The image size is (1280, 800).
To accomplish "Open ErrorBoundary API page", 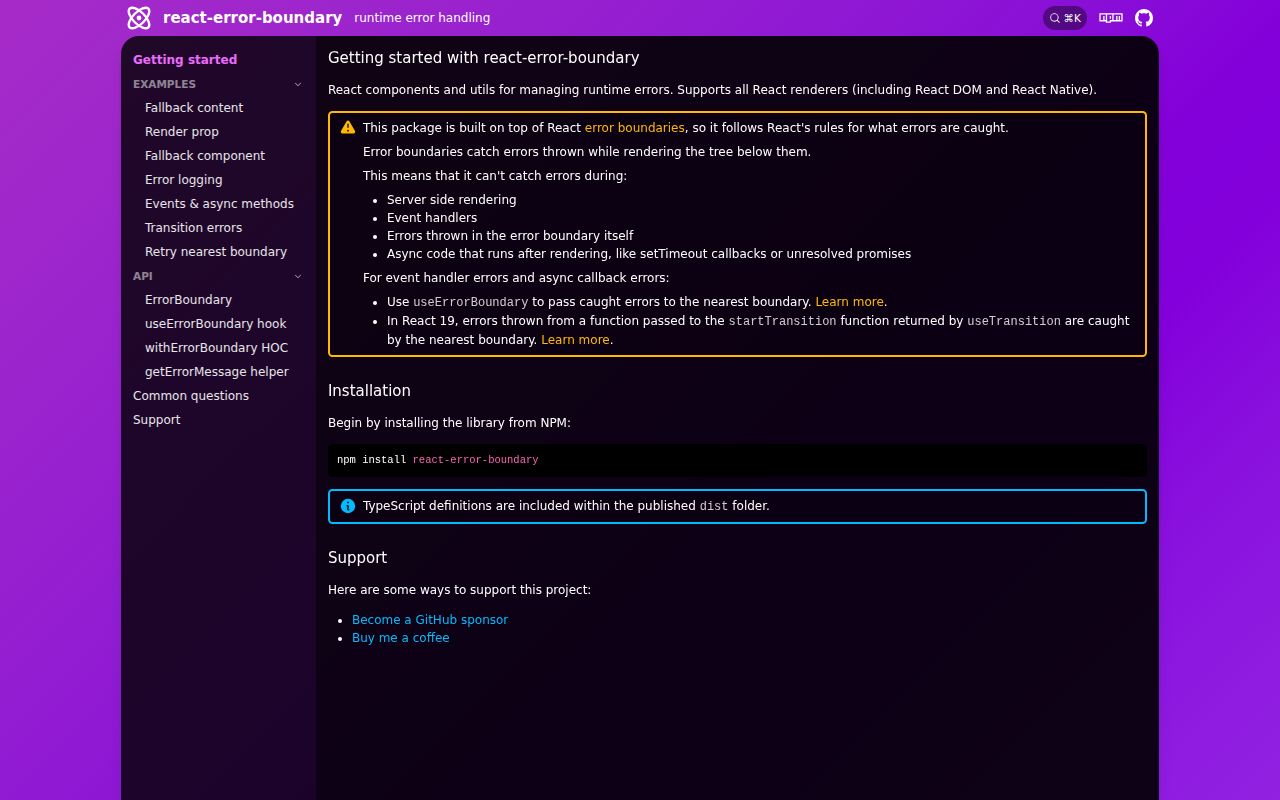I will (x=188, y=300).
